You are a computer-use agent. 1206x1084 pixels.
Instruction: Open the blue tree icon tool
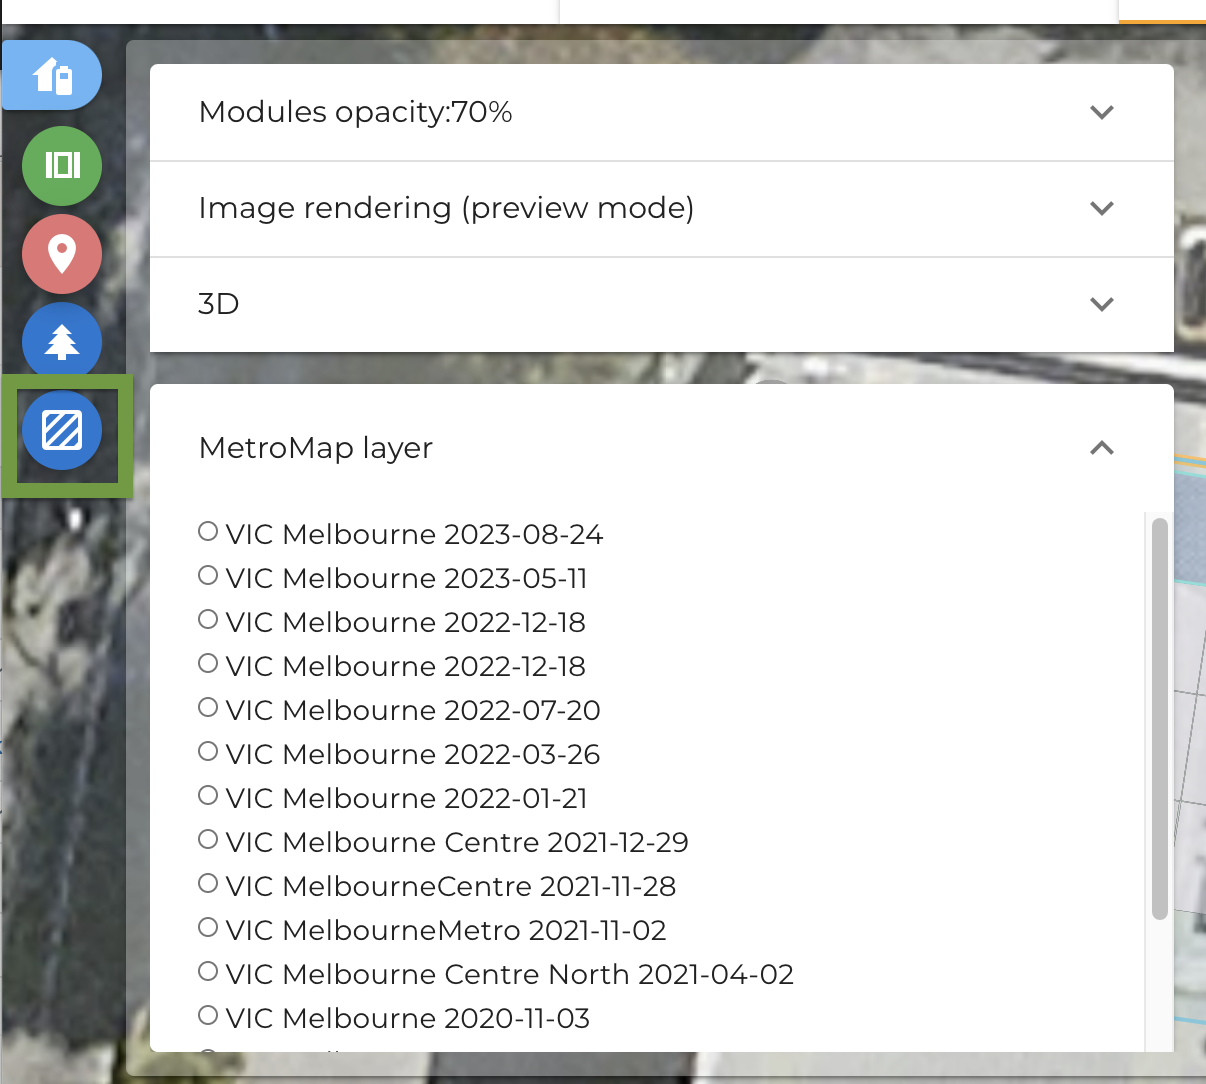click(x=62, y=341)
